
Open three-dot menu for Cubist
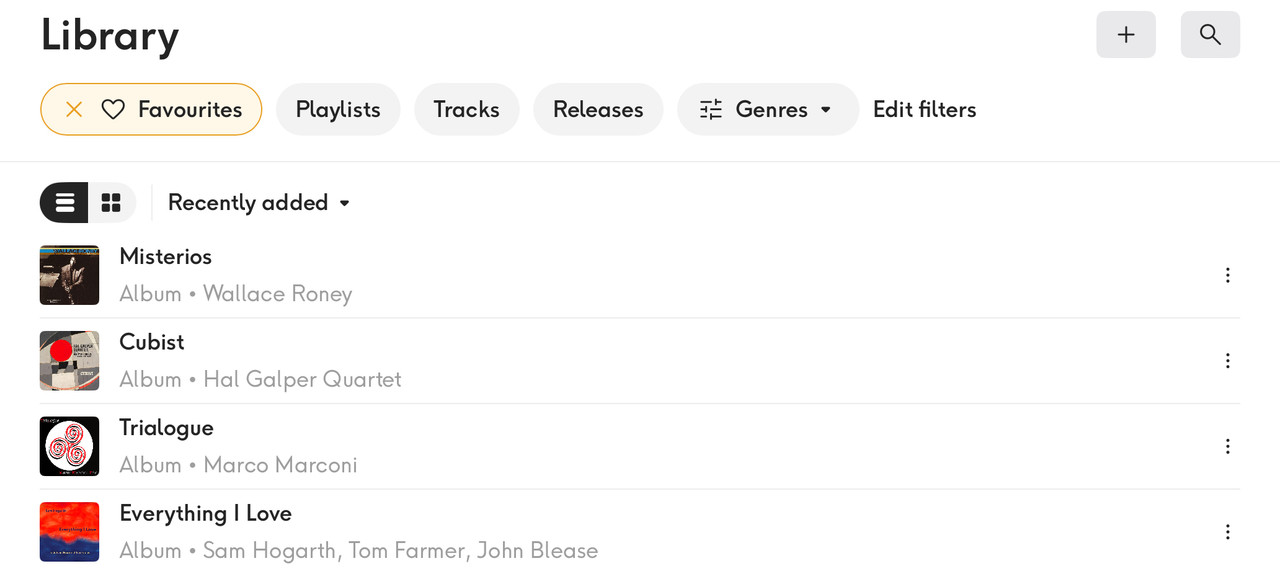coord(1228,361)
